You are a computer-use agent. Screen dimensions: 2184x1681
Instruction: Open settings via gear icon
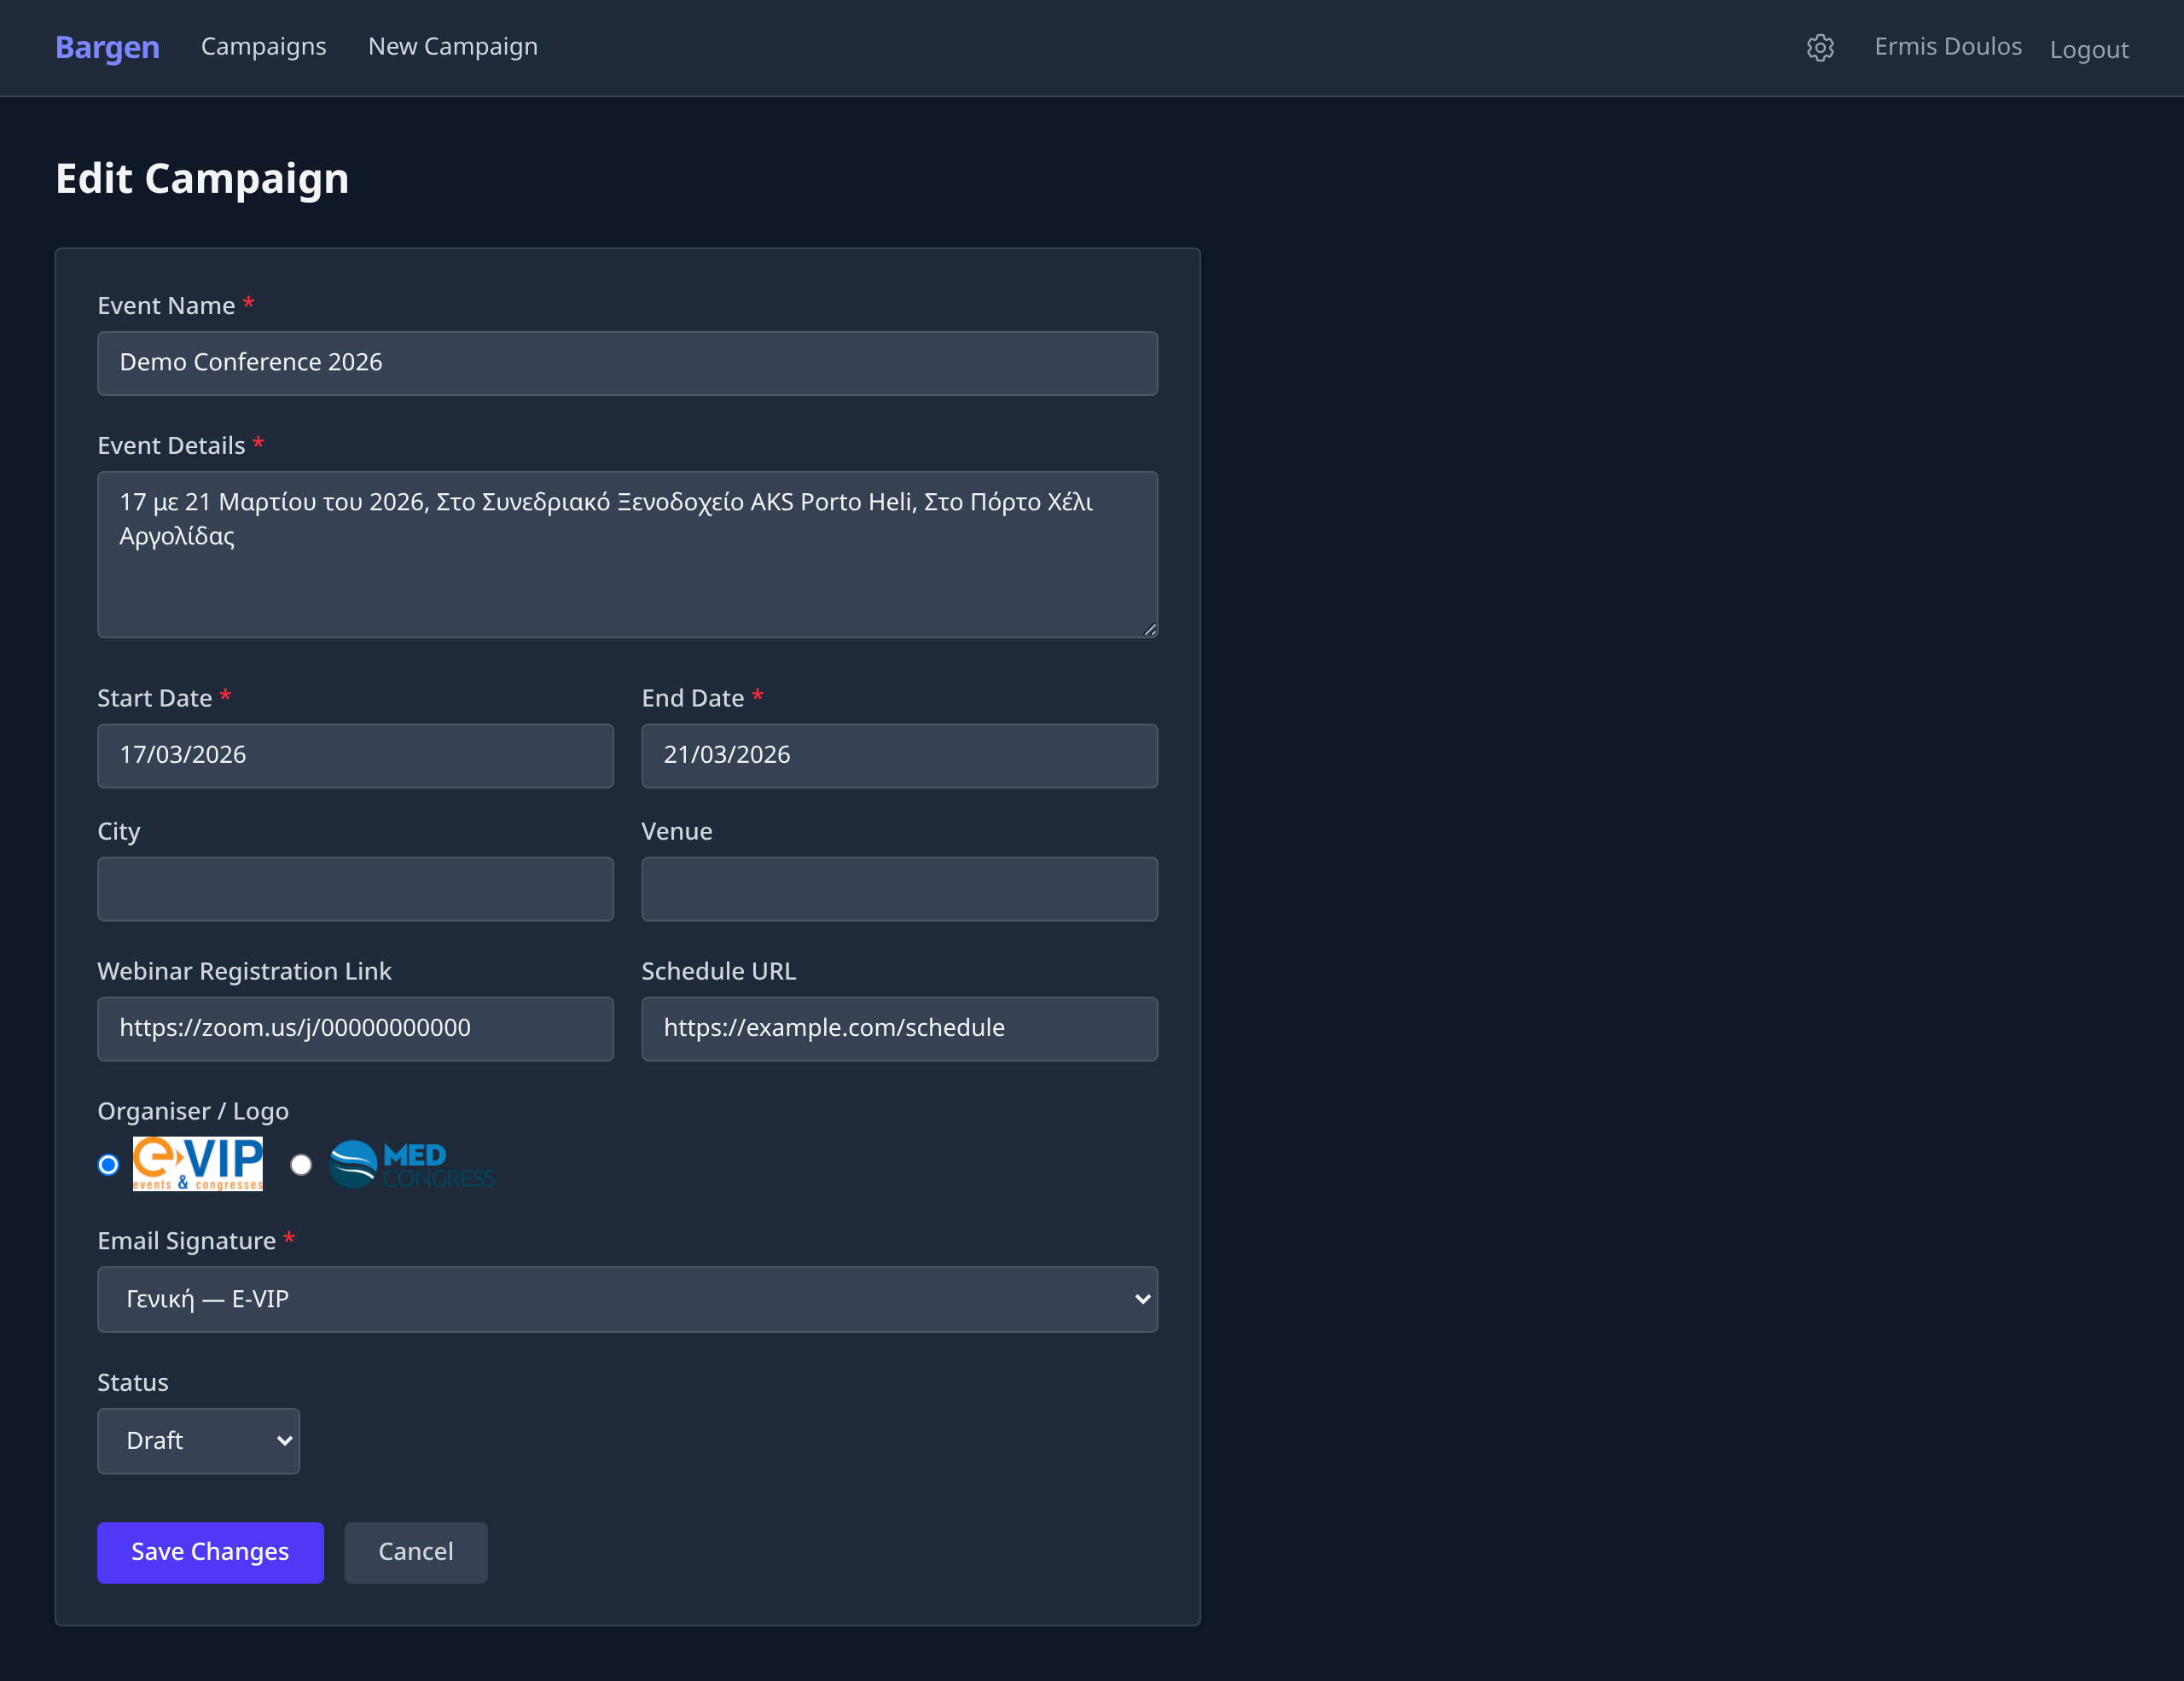click(1819, 47)
